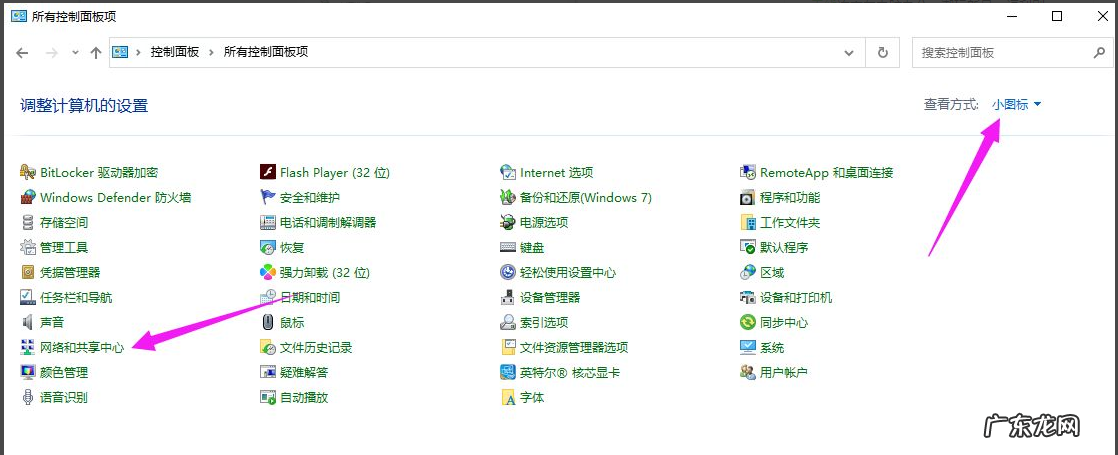Click the search magnifier icon
Image resolution: width=1118 pixels, height=455 pixels.
tap(1098, 53)
